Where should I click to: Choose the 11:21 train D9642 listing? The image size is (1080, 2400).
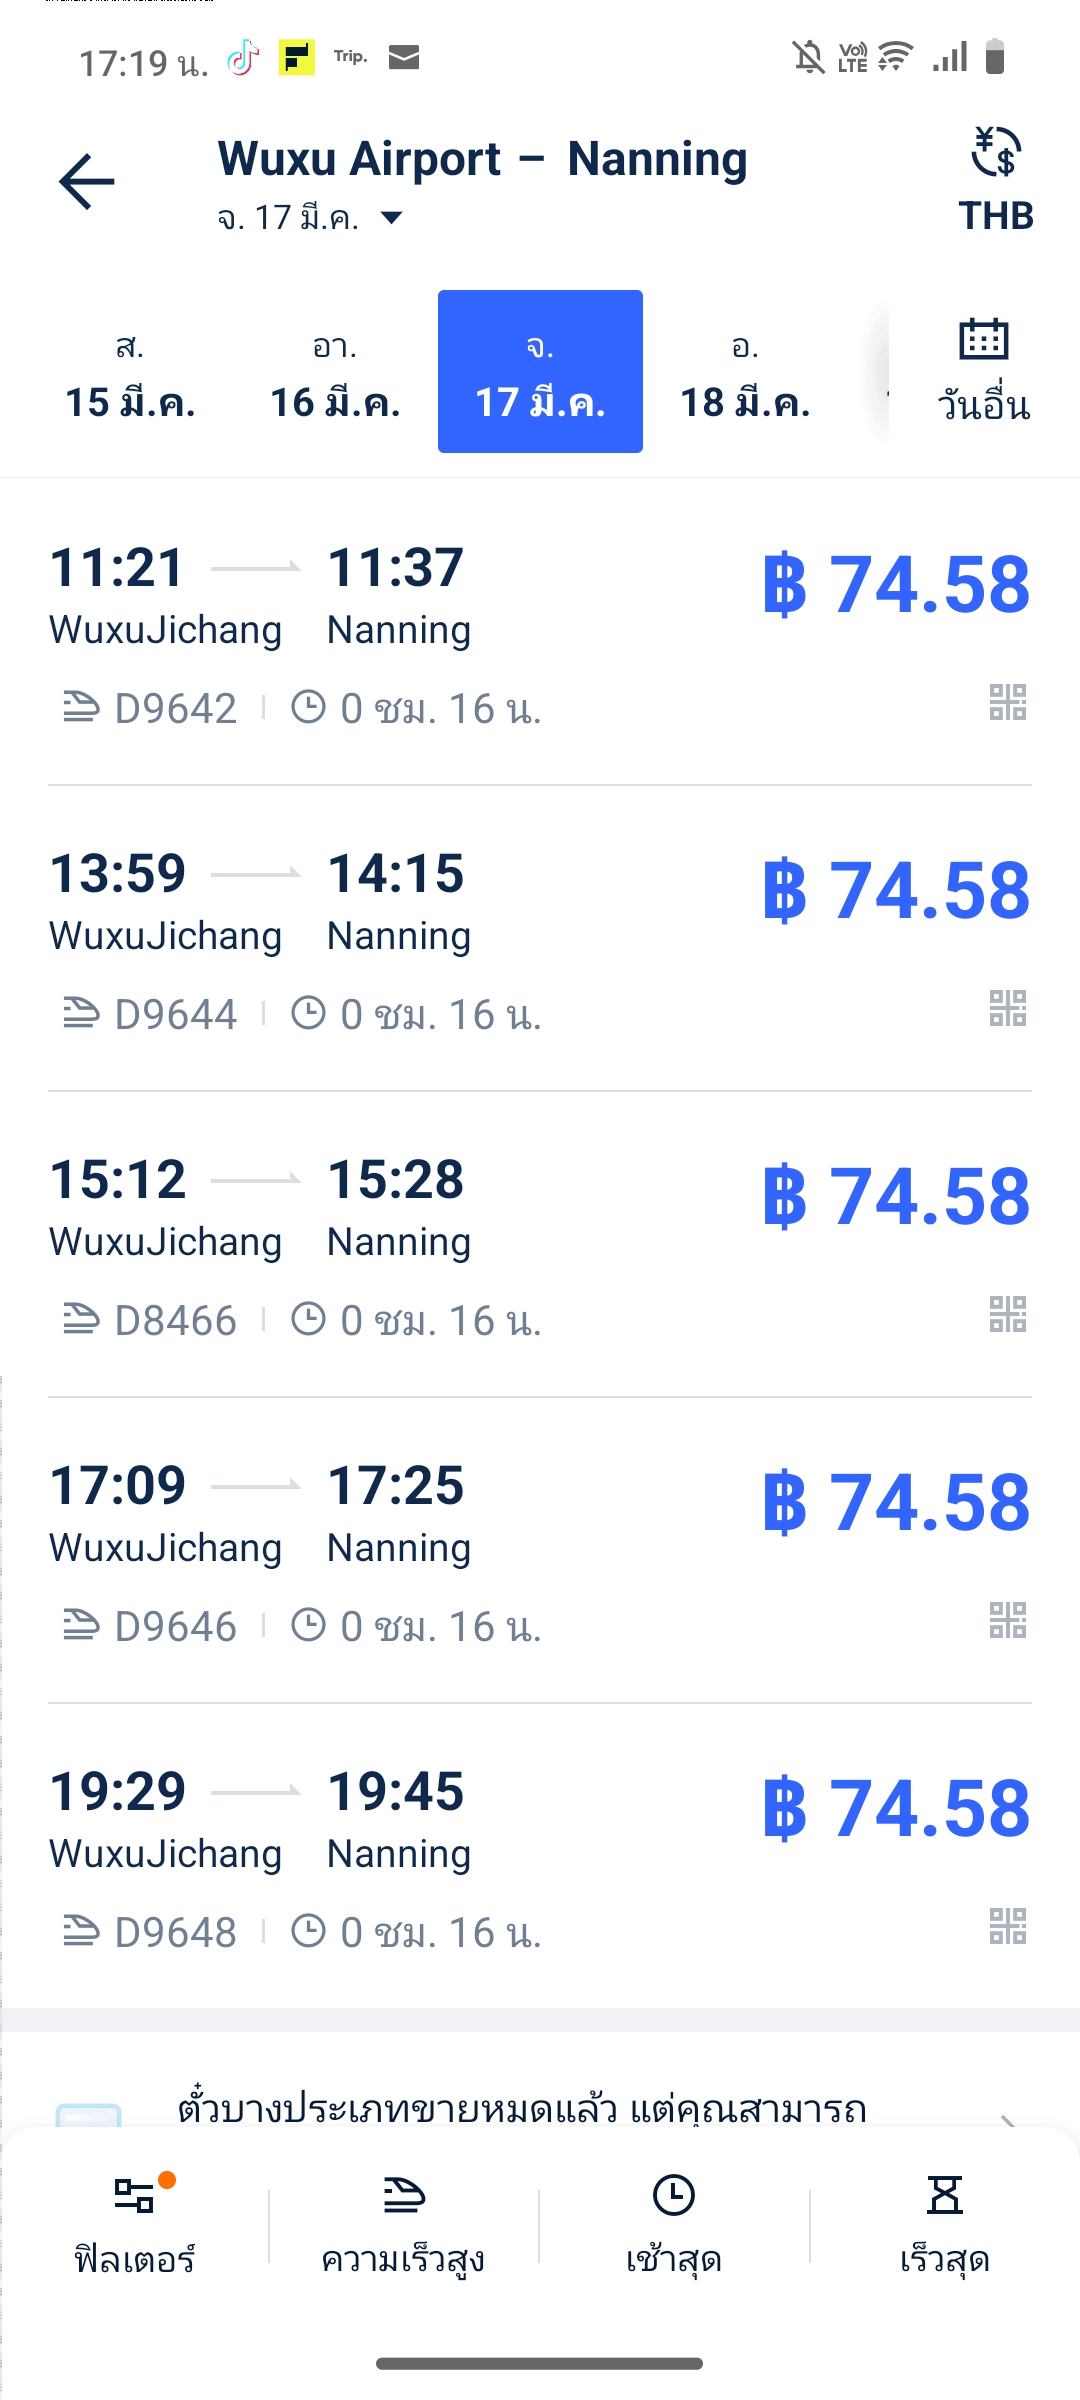point(540,634)
